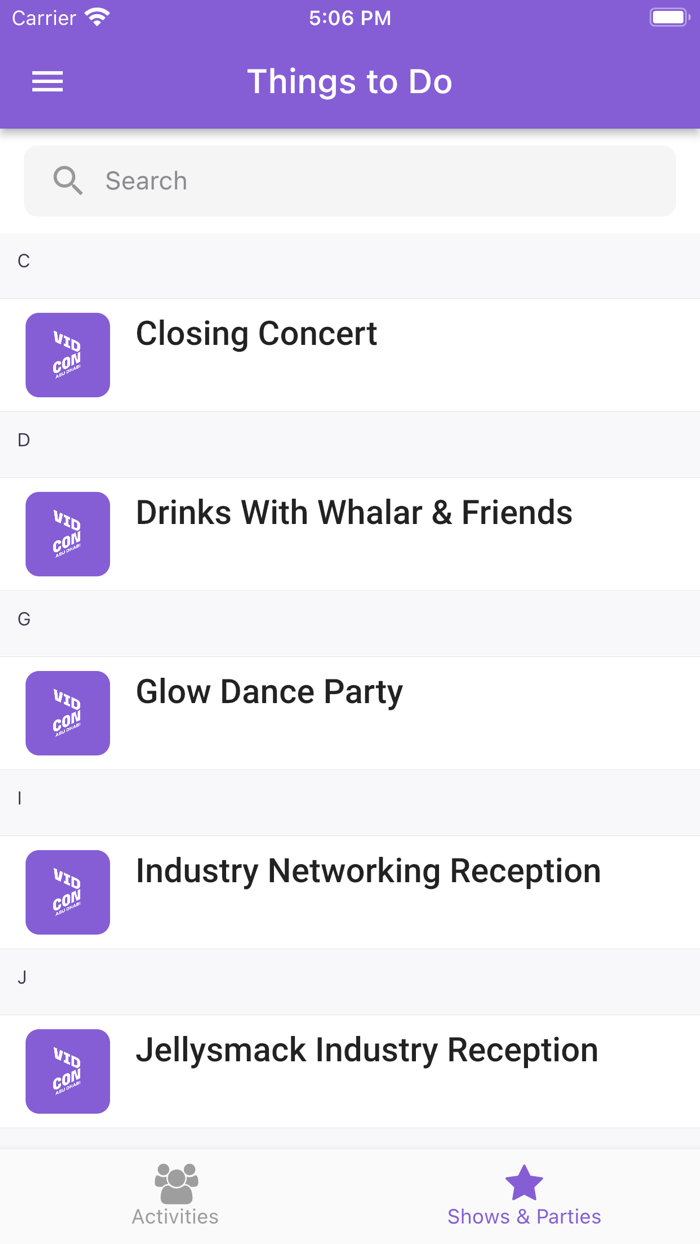Open Industry Networking Reception details

pyautogui.click(x=368, y=871)
